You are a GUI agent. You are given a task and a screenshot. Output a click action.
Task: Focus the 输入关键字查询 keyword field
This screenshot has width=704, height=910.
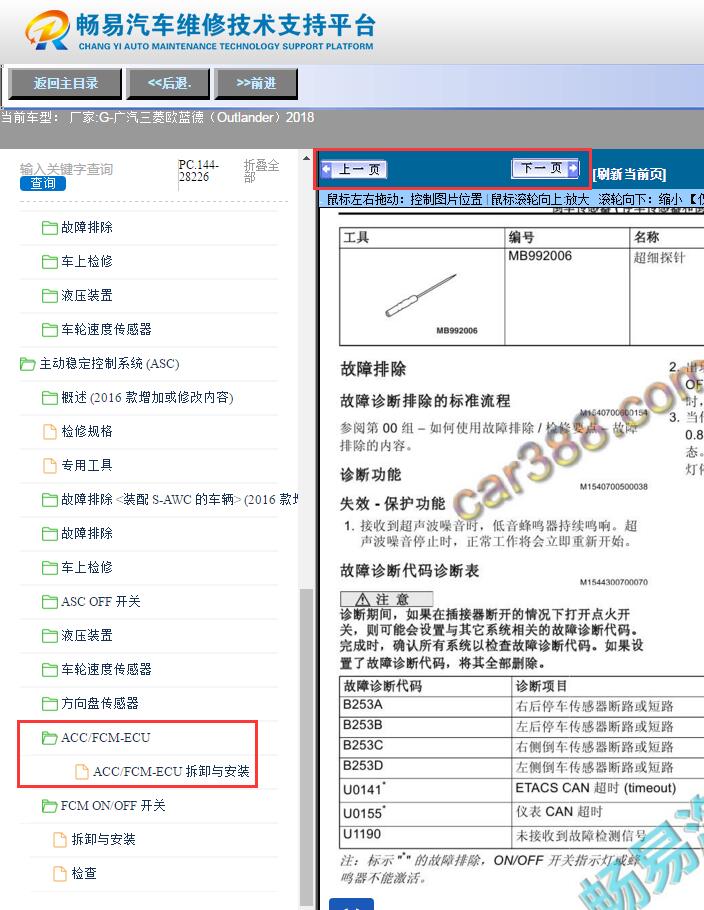point(66,169)
